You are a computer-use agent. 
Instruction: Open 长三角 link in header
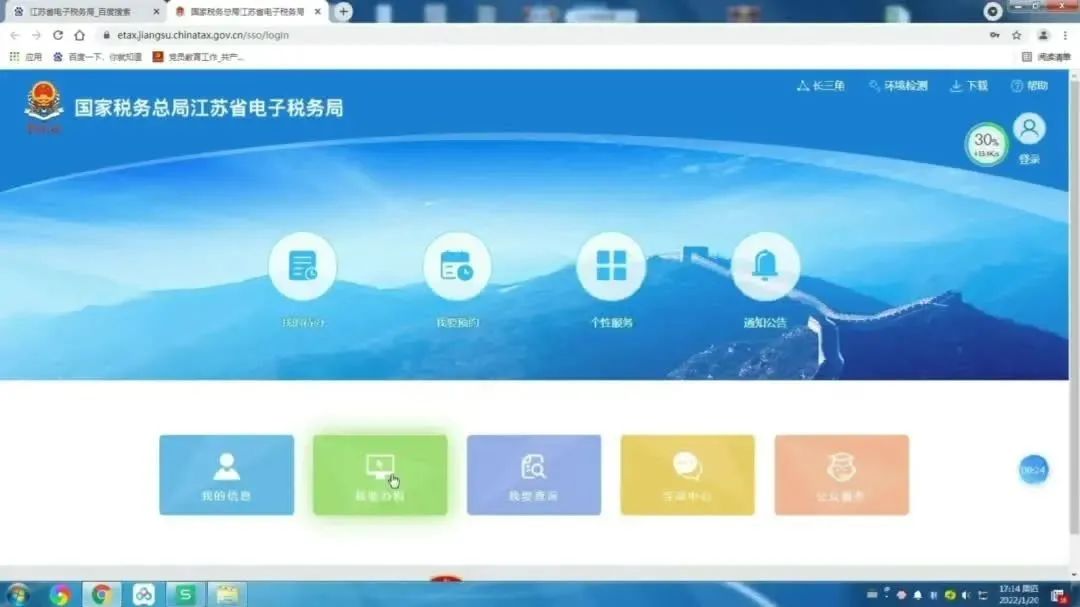coord(821,86)
